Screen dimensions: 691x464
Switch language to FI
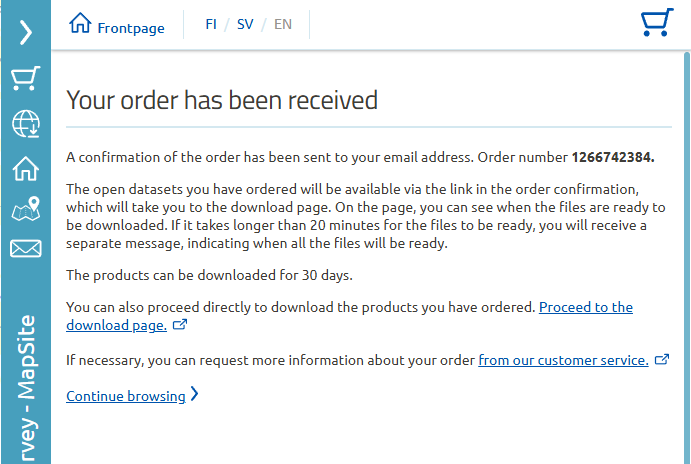[x=211, y=24]
